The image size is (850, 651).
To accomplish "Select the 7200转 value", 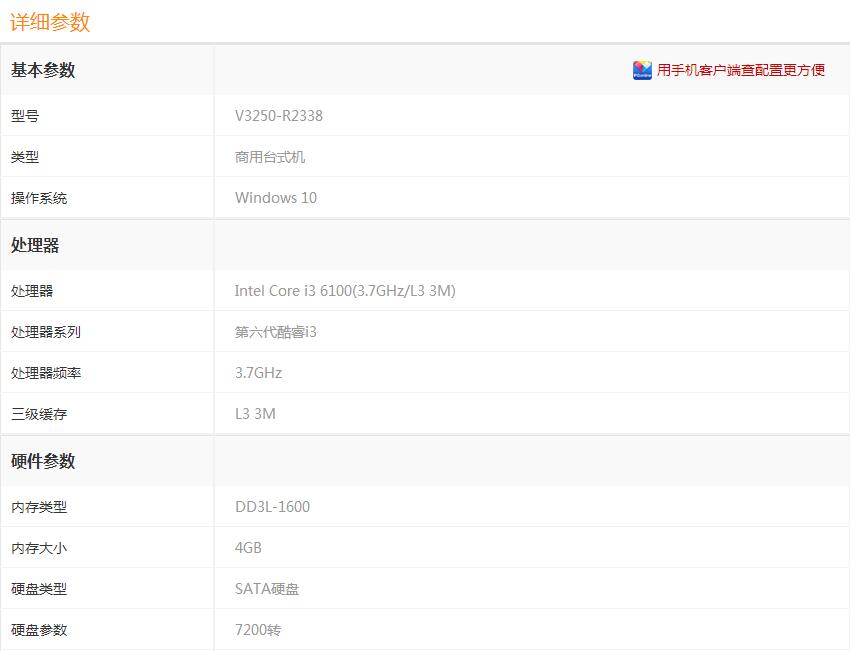I will coord(258,630).
